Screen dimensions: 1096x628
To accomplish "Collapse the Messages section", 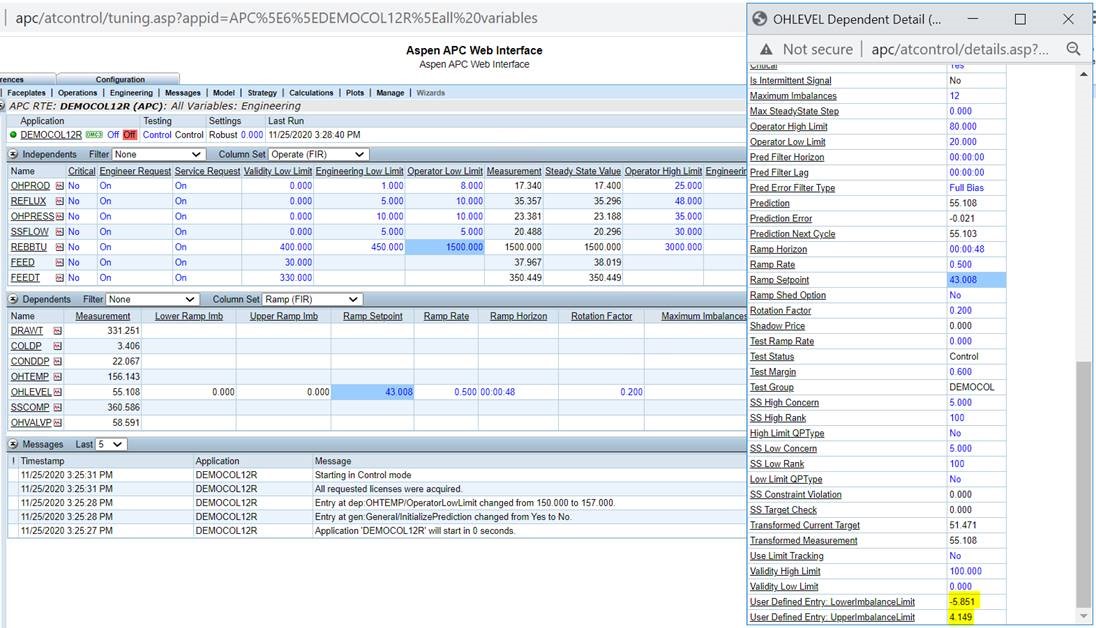I will 14,444.
